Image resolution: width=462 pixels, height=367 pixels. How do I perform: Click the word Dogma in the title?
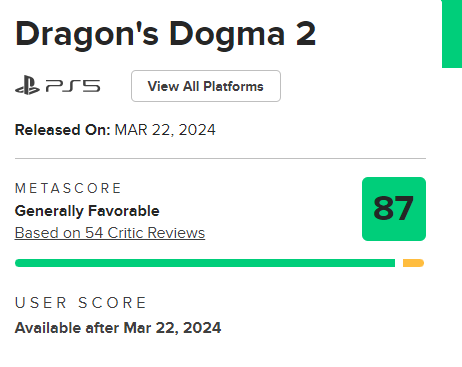[x=227, y=35]
